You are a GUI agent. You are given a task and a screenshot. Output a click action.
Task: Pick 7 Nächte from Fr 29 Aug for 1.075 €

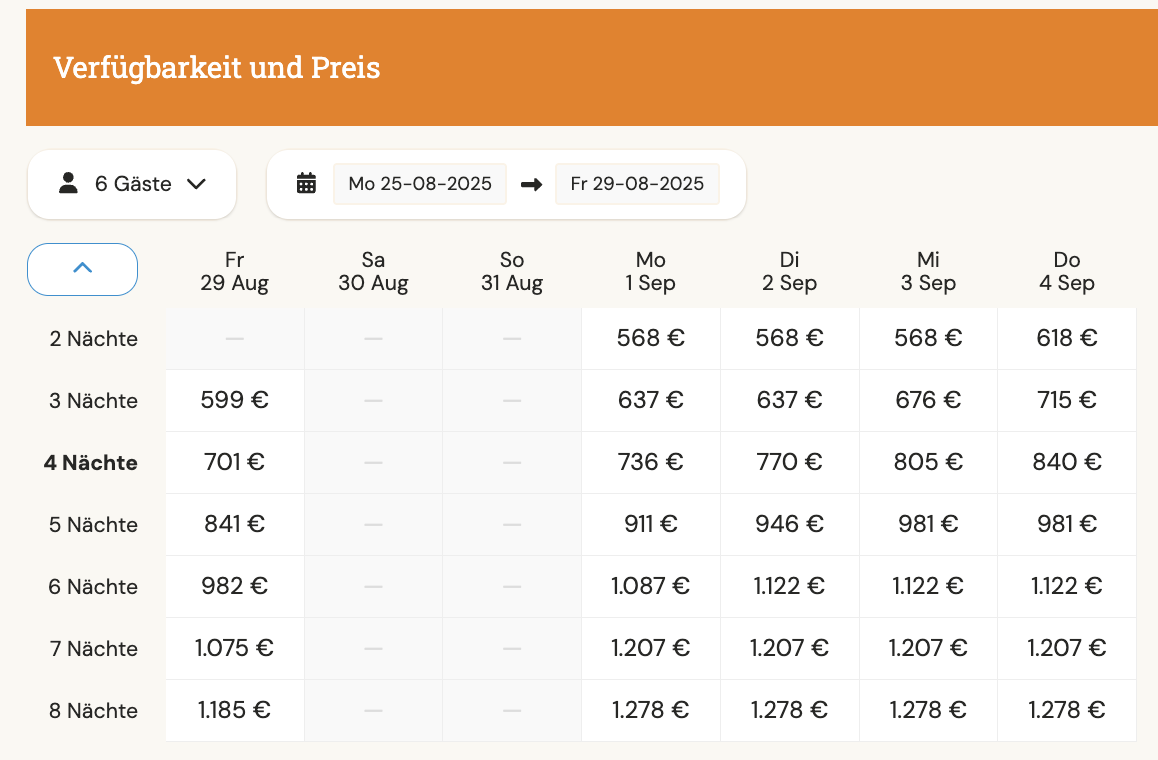pos(235,648)
